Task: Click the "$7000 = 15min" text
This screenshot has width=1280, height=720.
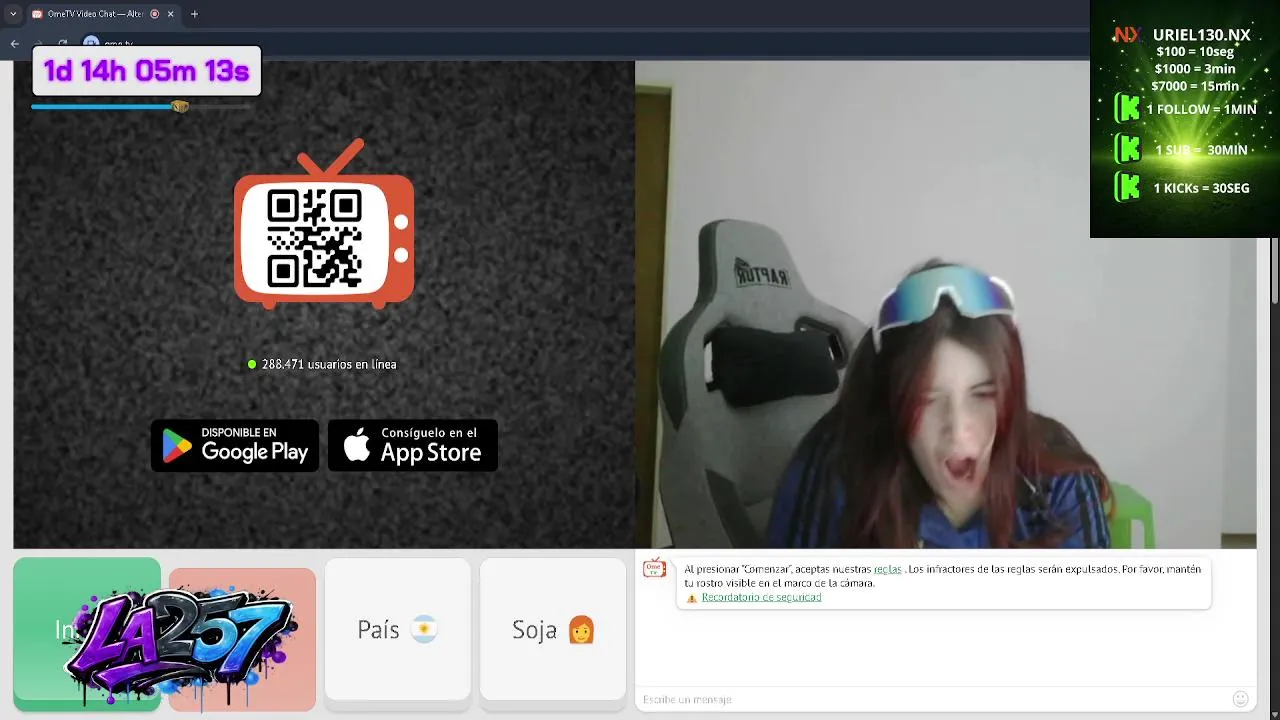Action: coord(1195,86)
